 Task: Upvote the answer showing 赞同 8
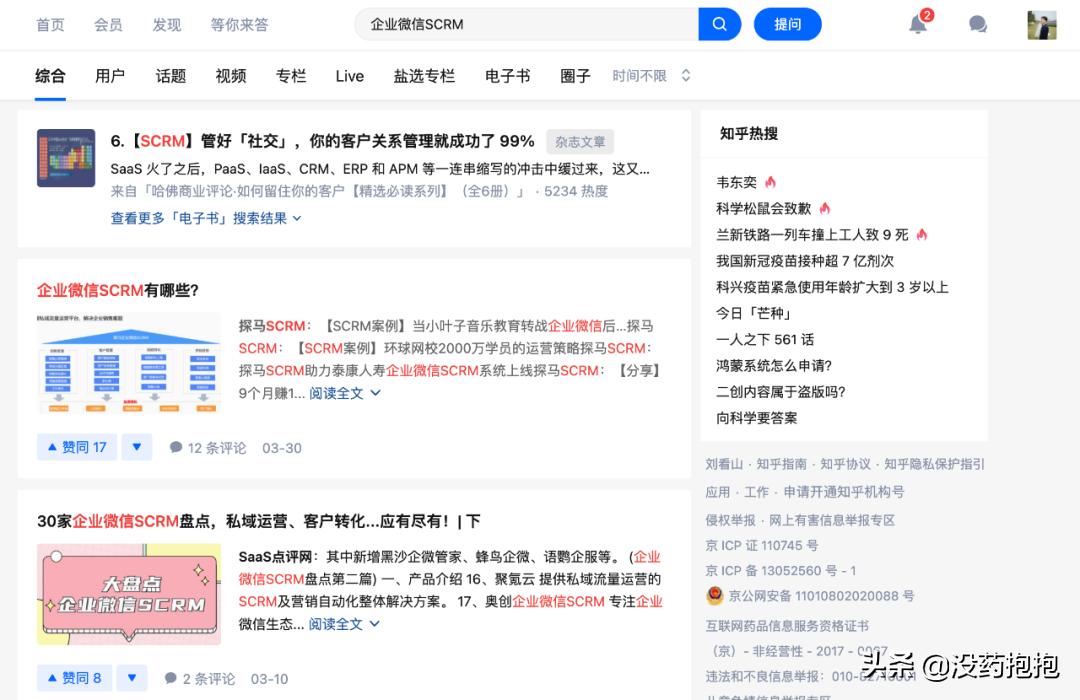[x=74, y=678]
